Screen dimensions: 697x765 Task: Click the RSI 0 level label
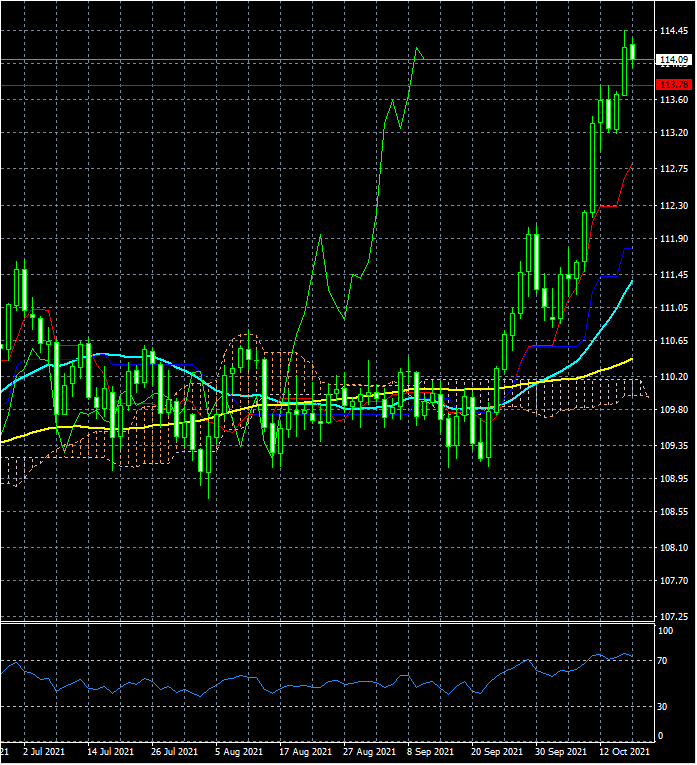(660, 736)
